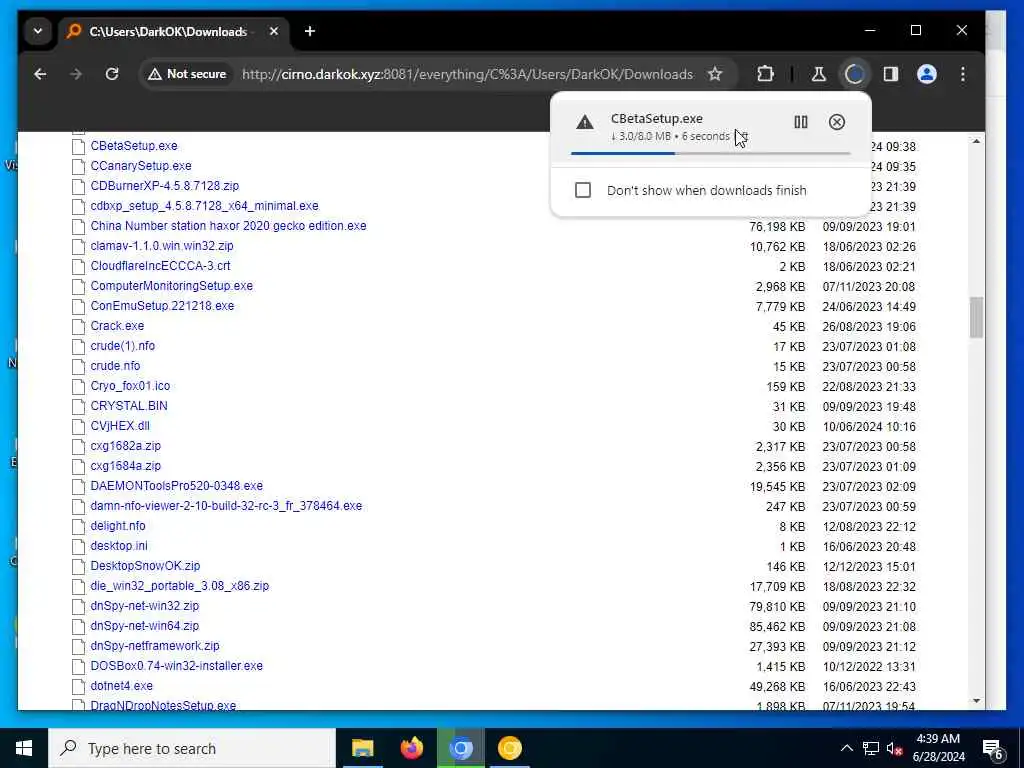The image size is (1024, 768).
Task: Click file icon beside Cryo_fox01.ico
Action: point(78,386)
